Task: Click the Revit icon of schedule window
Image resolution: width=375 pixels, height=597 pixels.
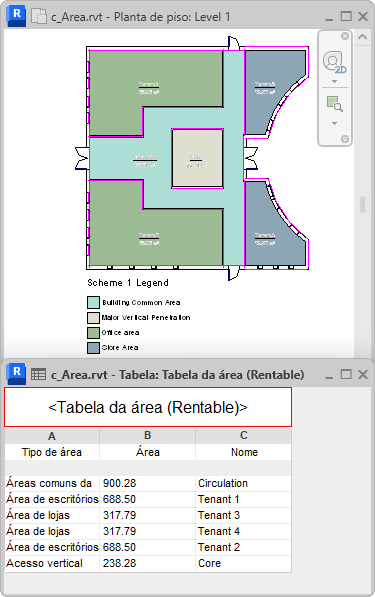Action: tap(16, 374)
